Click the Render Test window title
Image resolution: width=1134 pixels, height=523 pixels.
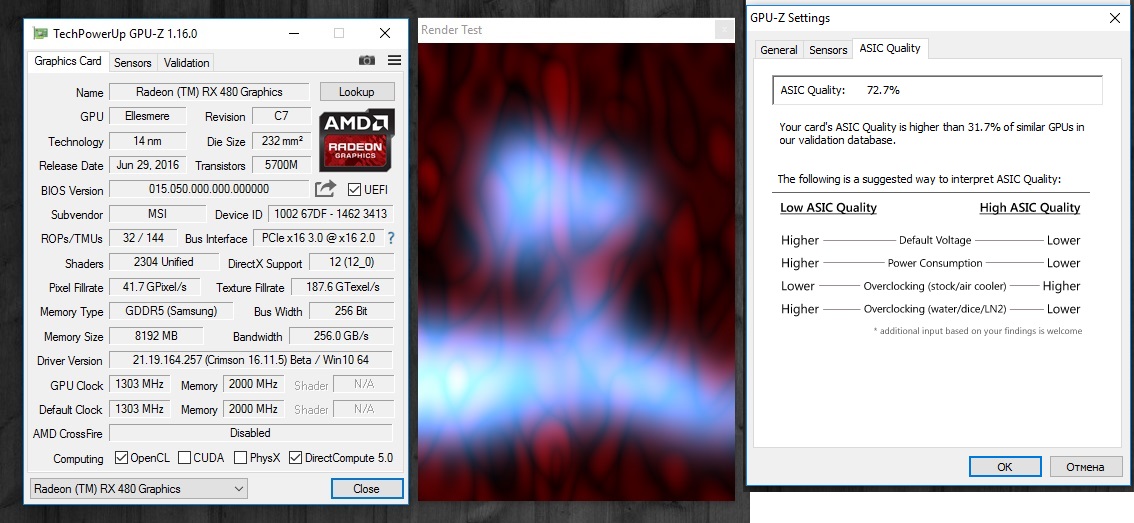tap(451, 30)
